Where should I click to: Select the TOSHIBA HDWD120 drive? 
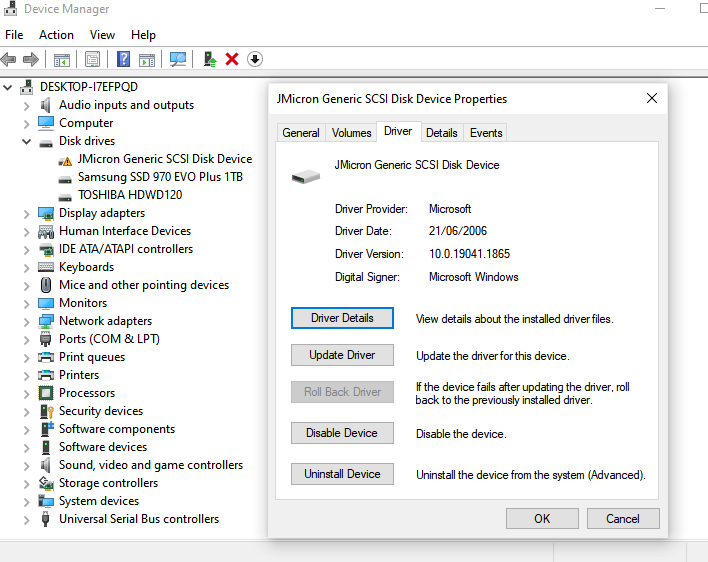click(x=130, y=195)
